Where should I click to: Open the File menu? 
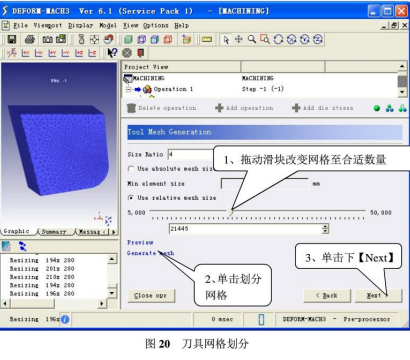pos(21,25)
